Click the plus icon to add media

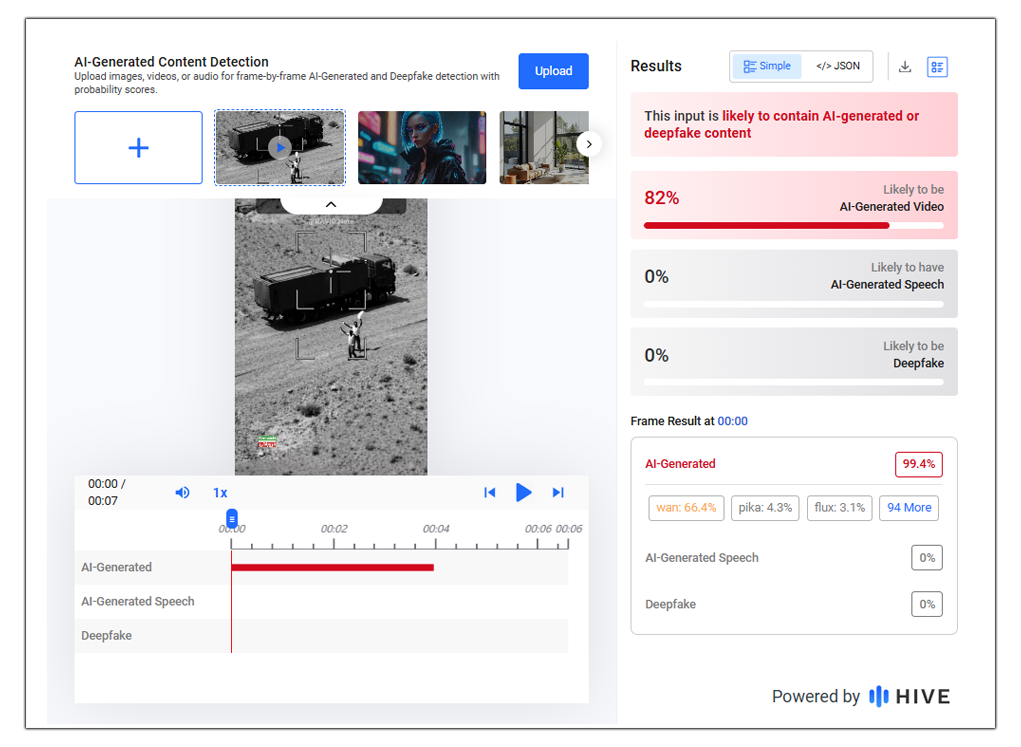click(x=138, y=148)
